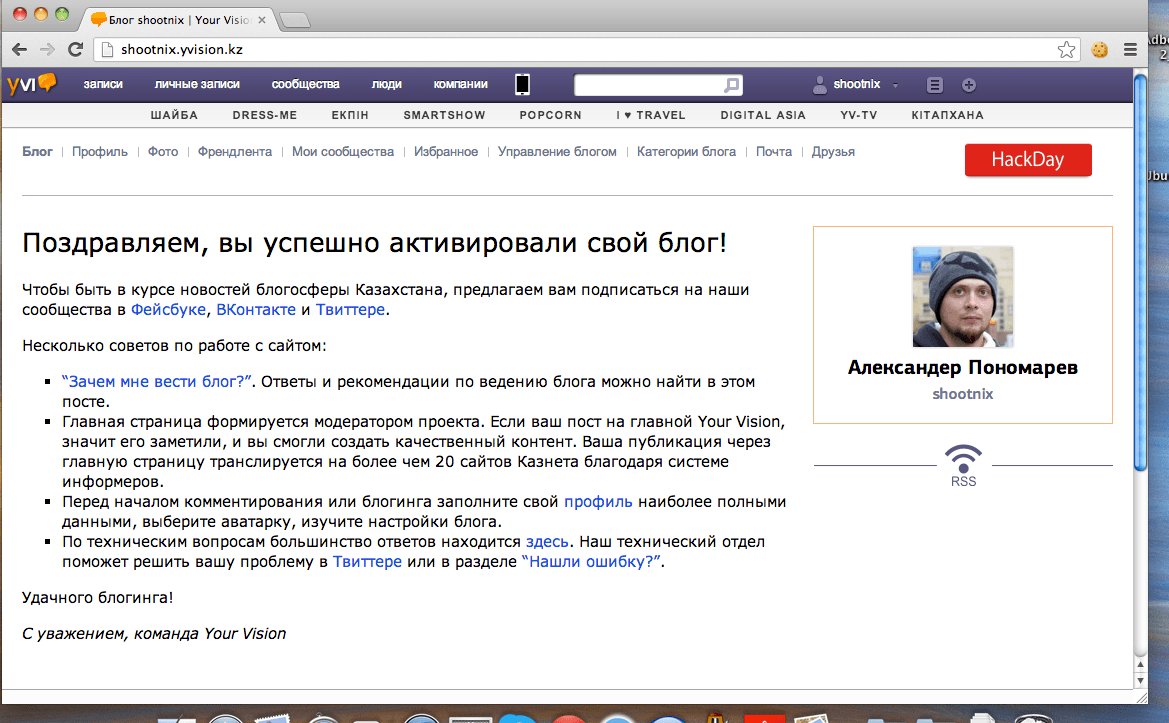Follow the Твиттере link in first paragraph
The height and width of the screenshot is (723, 1169).
pyautogui.click(x=350, y=309)
